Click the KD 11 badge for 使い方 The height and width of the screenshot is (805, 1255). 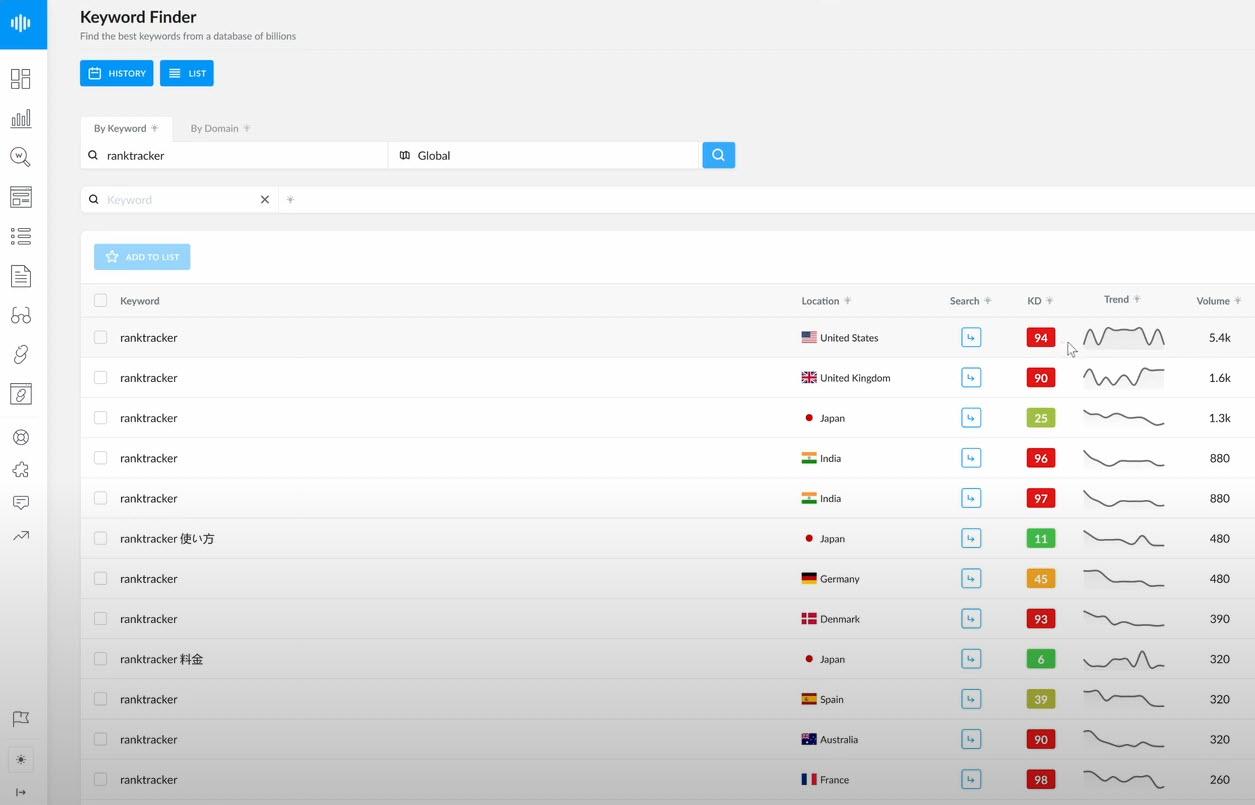(x=1040, y=538)
